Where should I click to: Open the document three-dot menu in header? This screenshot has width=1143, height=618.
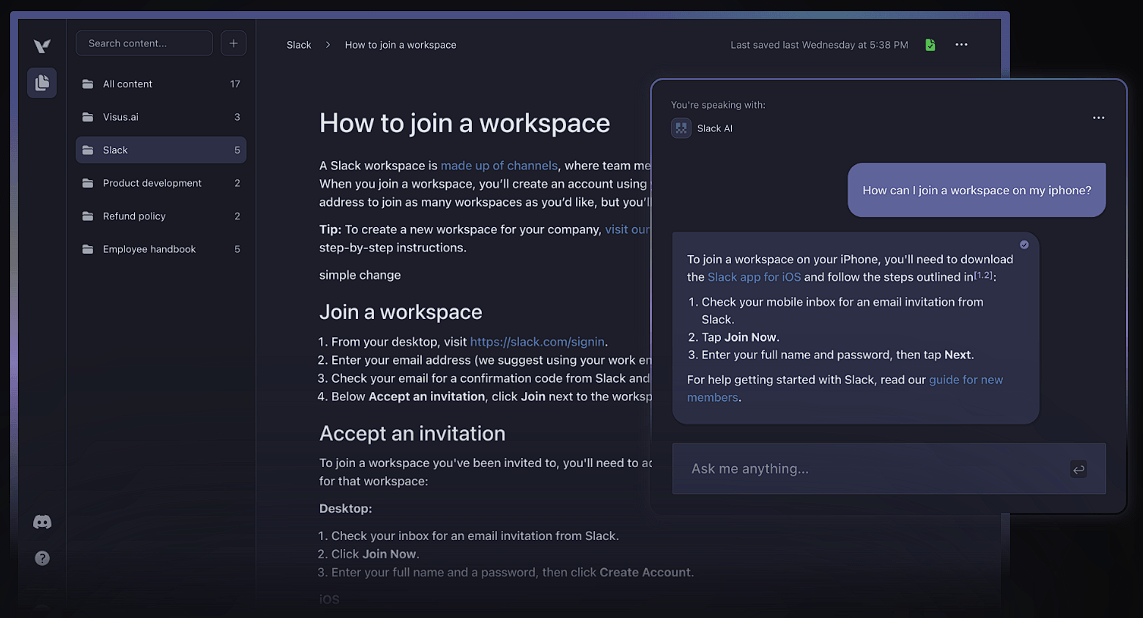point(961,45)
